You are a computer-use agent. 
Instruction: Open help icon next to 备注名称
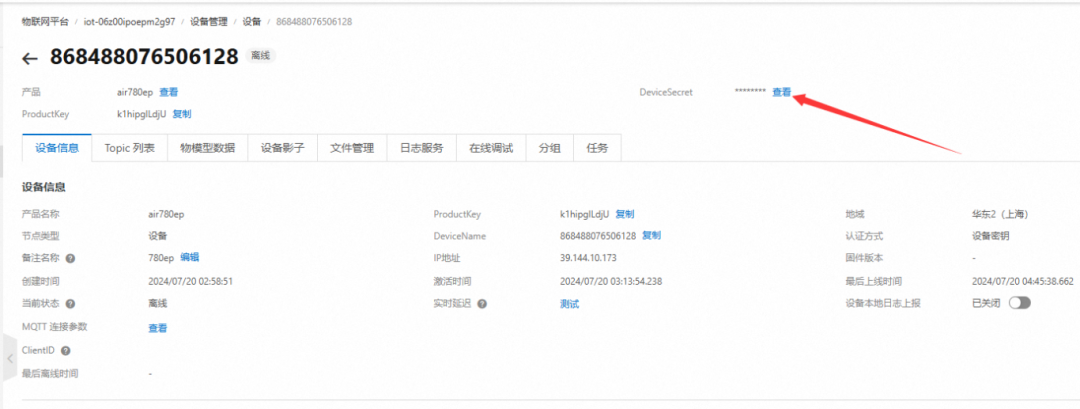(x=70, y=258)
